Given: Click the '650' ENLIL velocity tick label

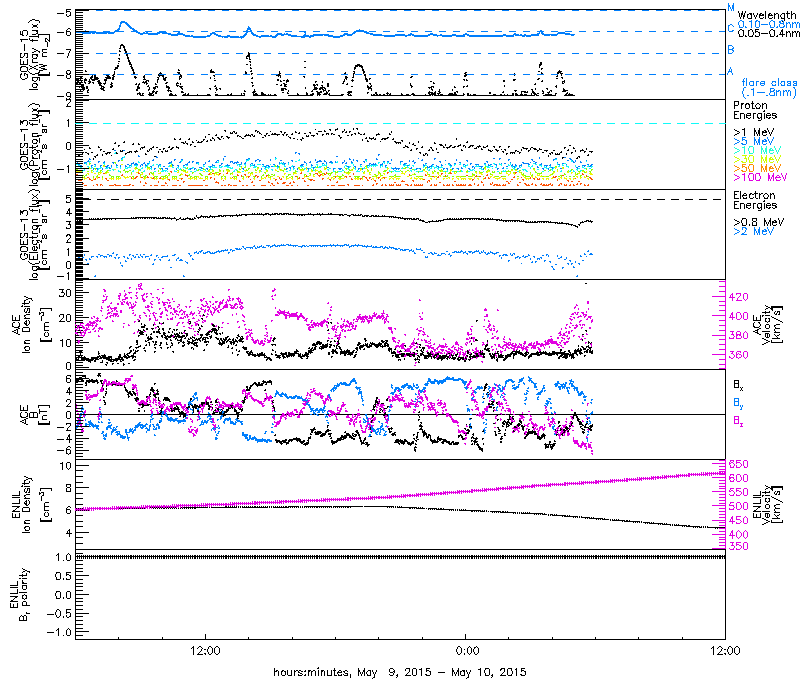Looking at the screenshot, I should [739, 464].
